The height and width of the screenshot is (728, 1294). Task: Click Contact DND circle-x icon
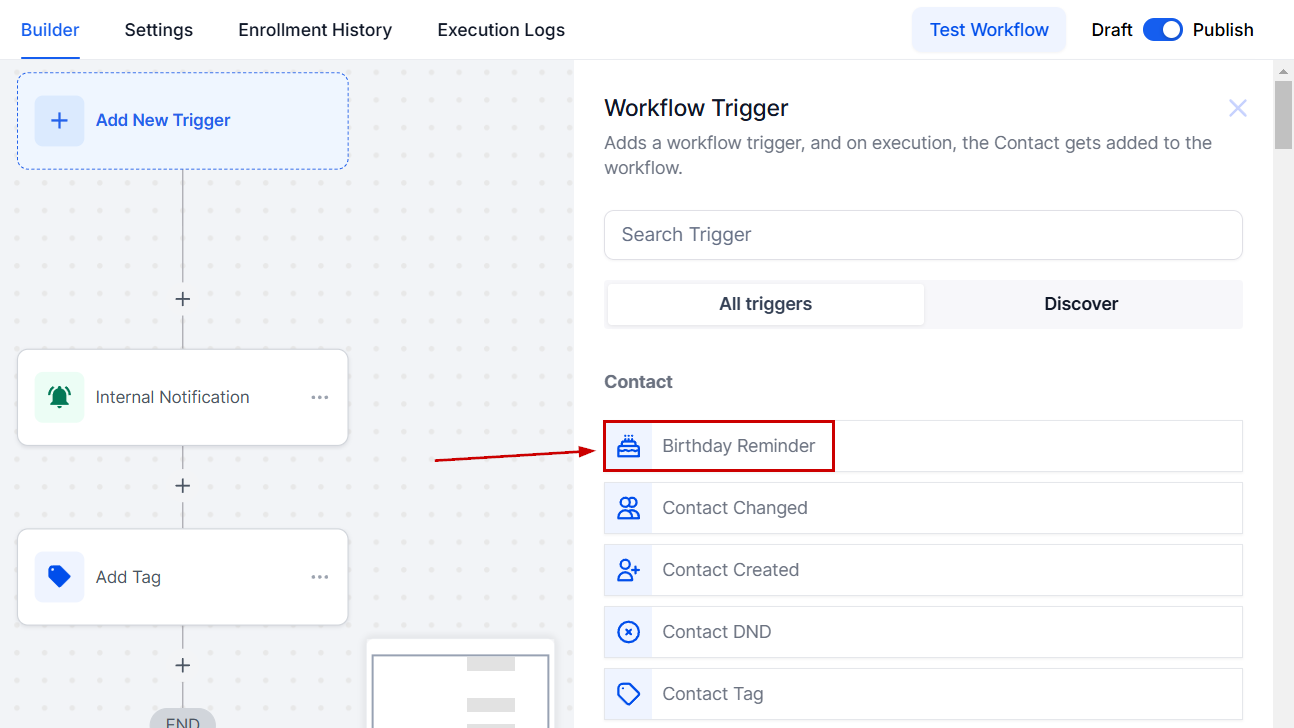pyautogui.click(x=628, y=632)
